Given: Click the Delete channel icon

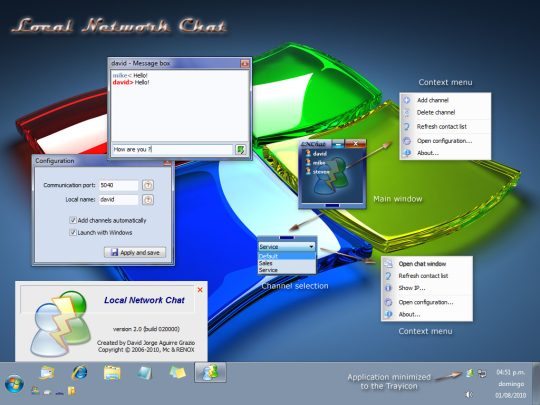Looking at the screenshot, I should tap(407, 112).
